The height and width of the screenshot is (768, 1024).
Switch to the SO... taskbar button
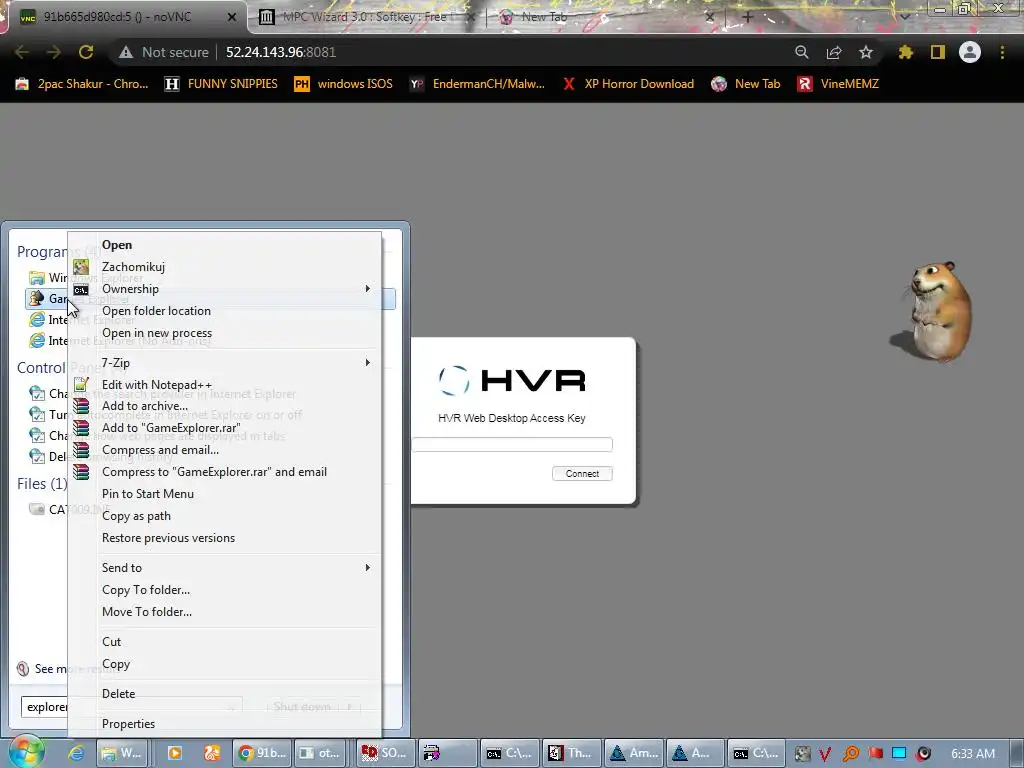coord(385,753)
